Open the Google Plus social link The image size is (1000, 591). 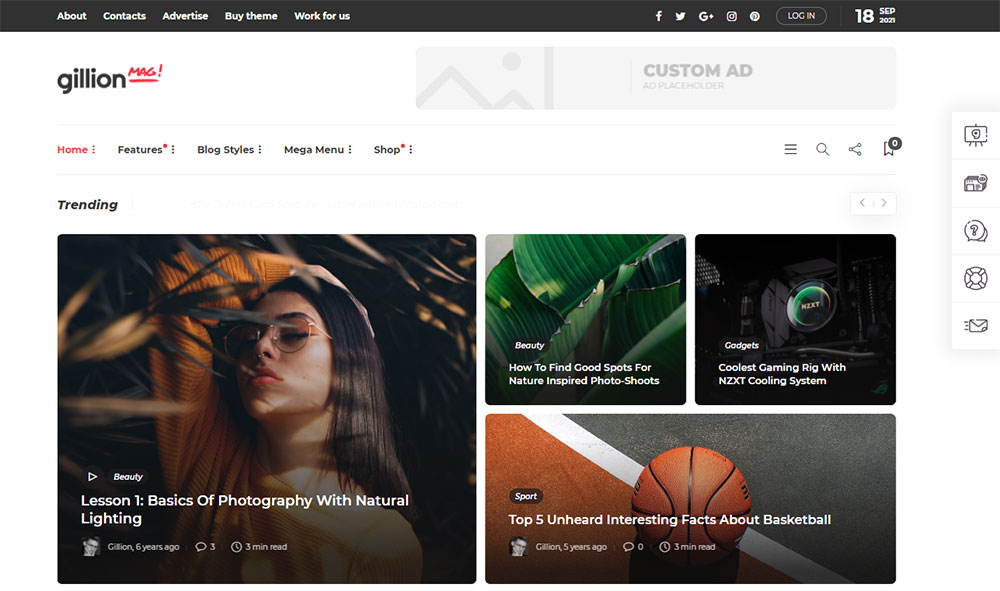(x=705, y=16)
